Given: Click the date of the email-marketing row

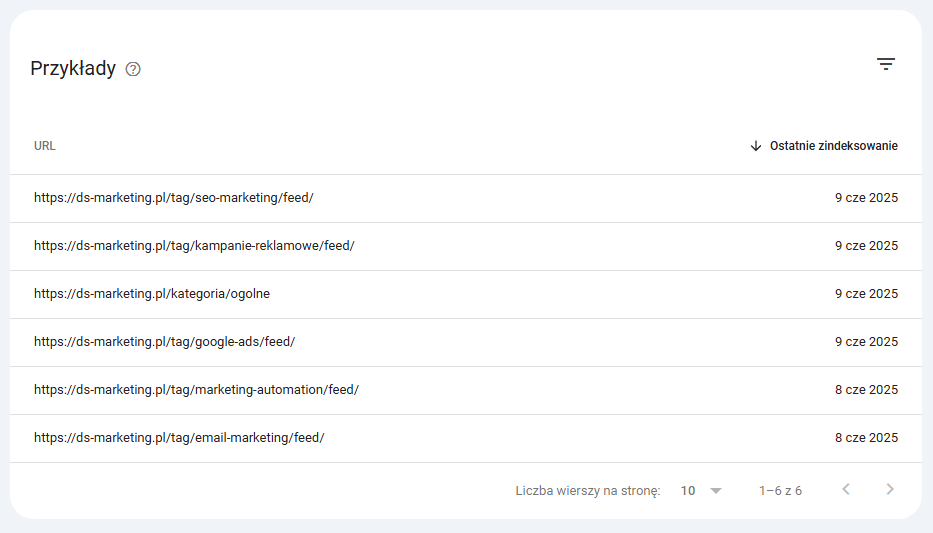Looking at the screenshot, I should (x=866, y=438).
